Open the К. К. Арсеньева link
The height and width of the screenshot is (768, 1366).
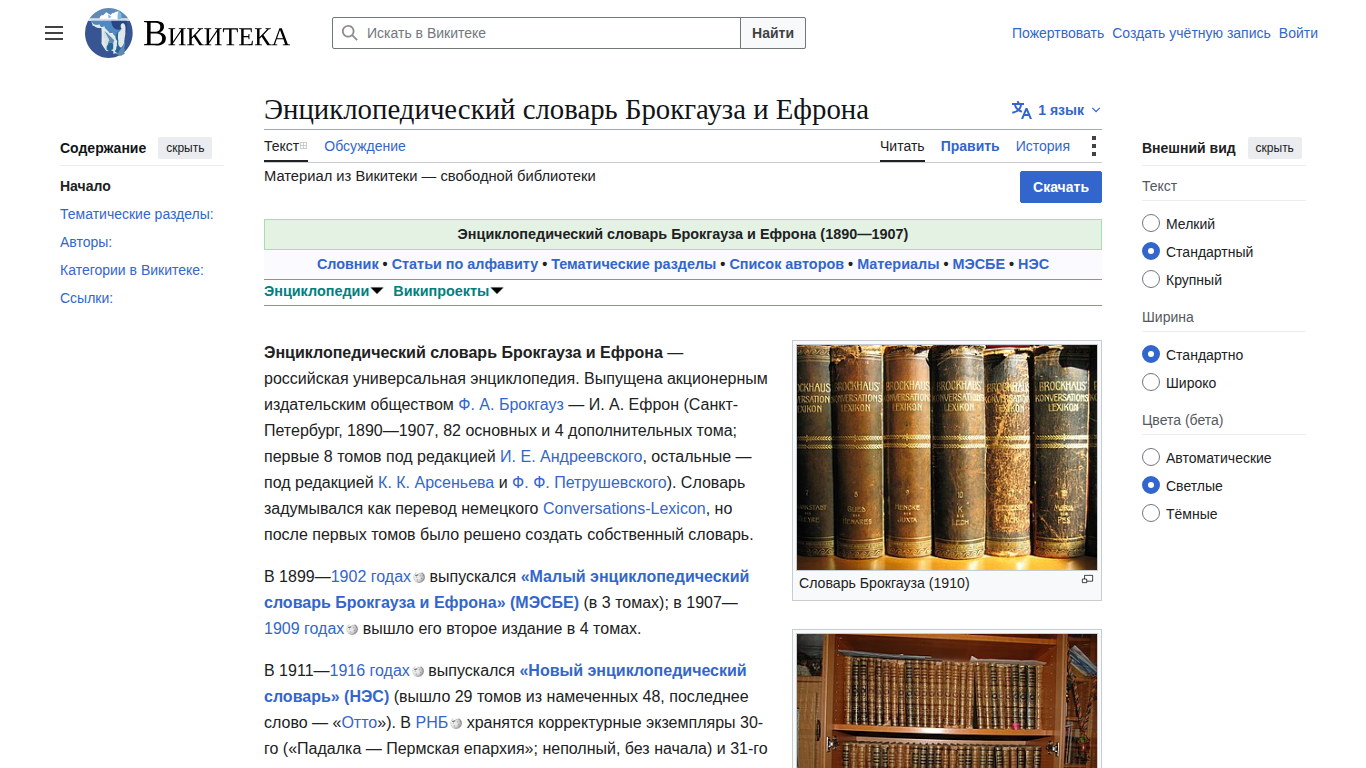(436, 482)
